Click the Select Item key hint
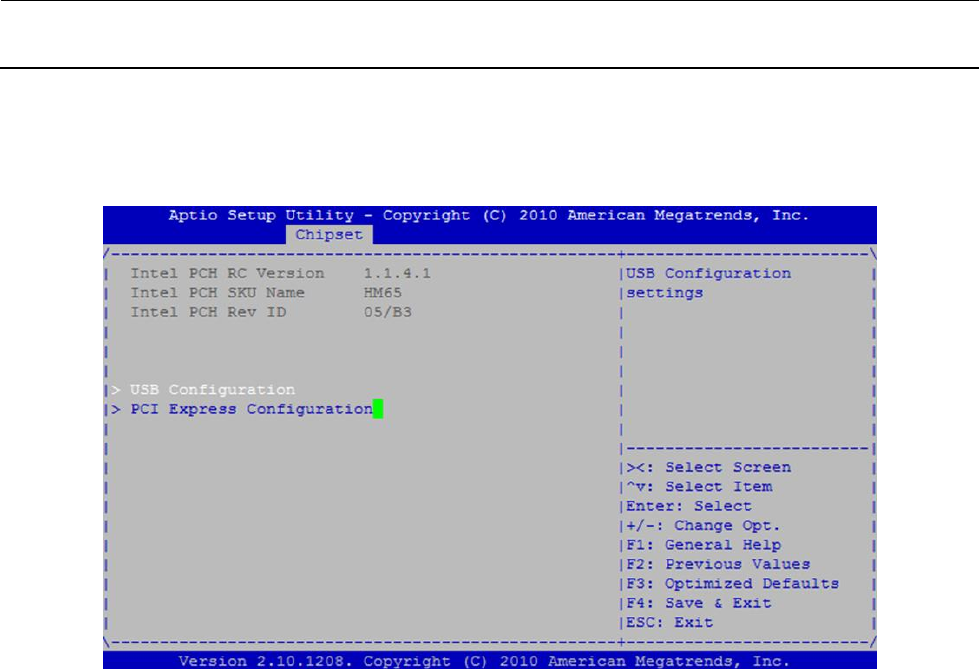This screenshot has width=979, height=669. click(699, 487)
